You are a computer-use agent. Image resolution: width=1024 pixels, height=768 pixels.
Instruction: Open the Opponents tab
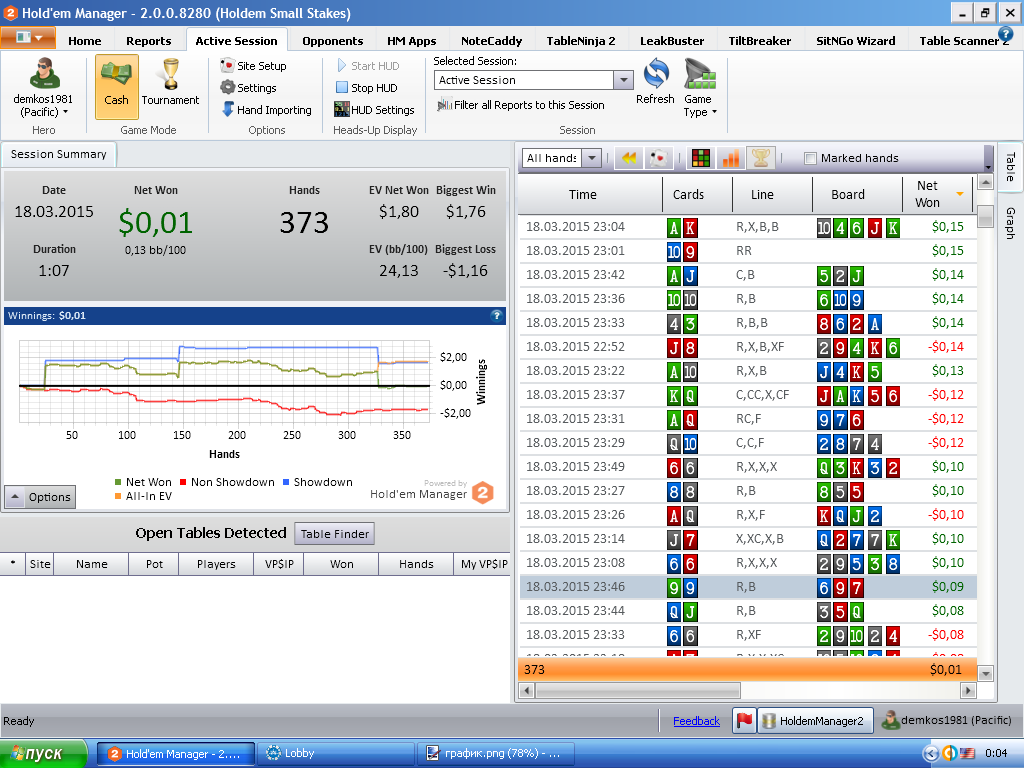(332, 40)
